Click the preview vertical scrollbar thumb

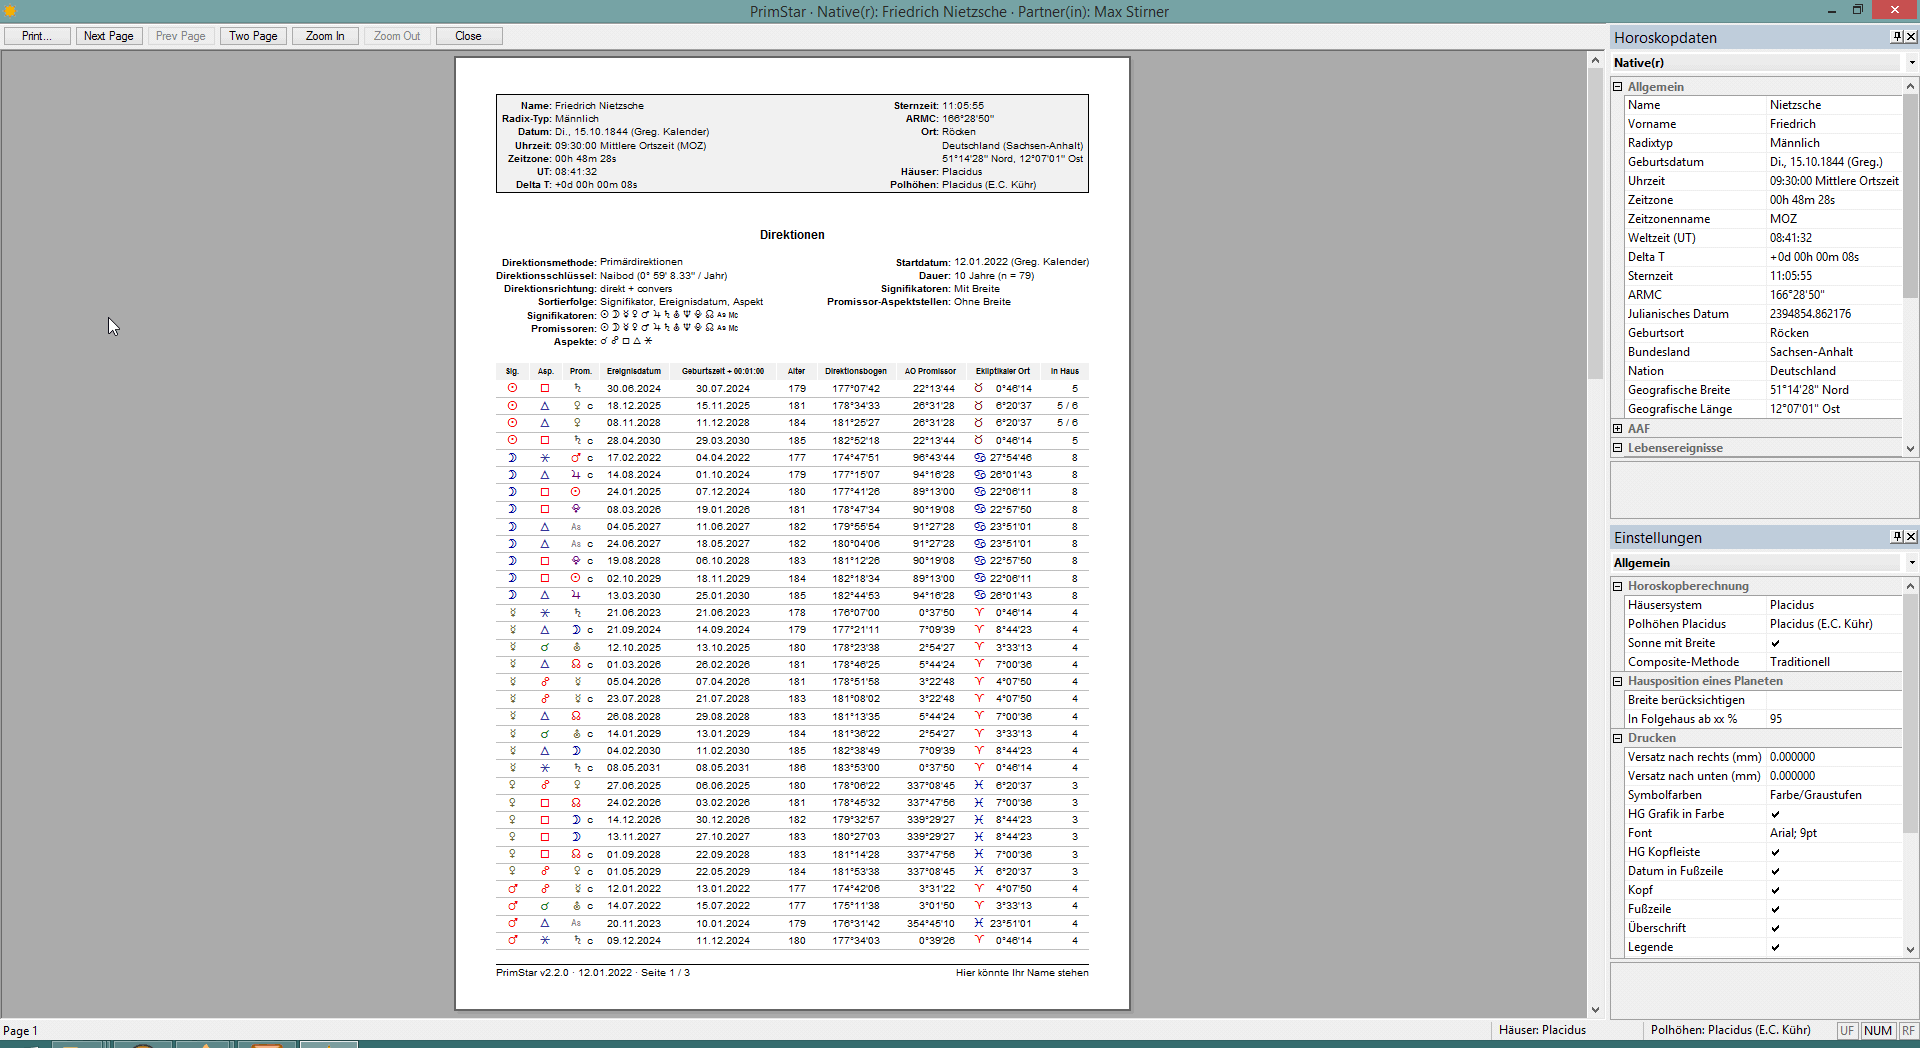tap(1595, 225)
